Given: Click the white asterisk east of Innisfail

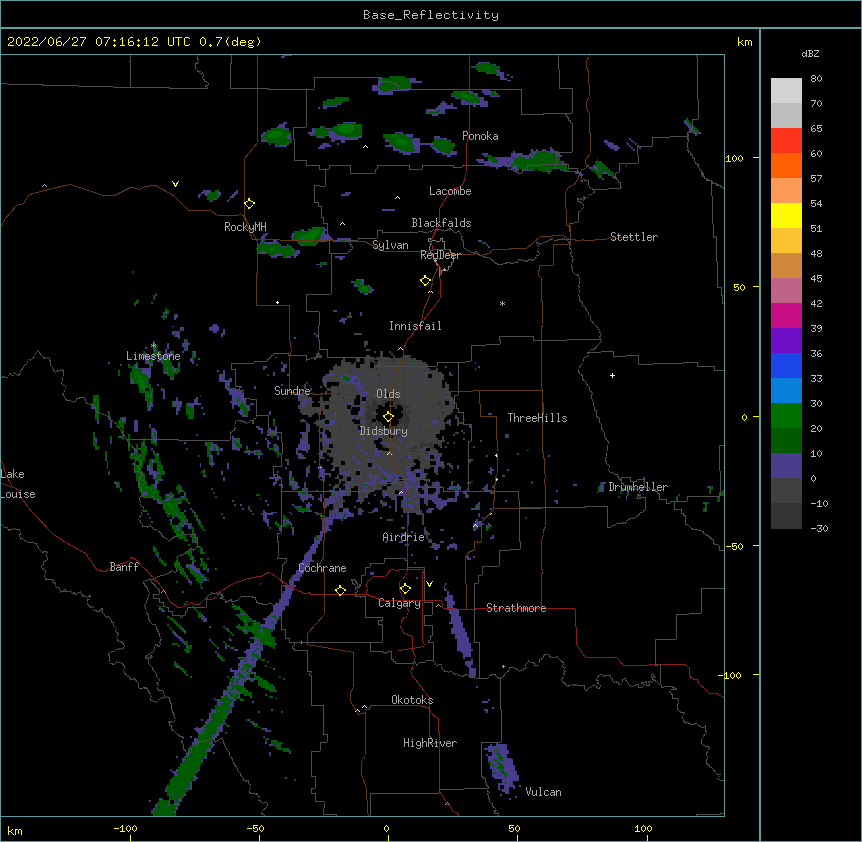Looking at the screenshot, I should 502,303.
